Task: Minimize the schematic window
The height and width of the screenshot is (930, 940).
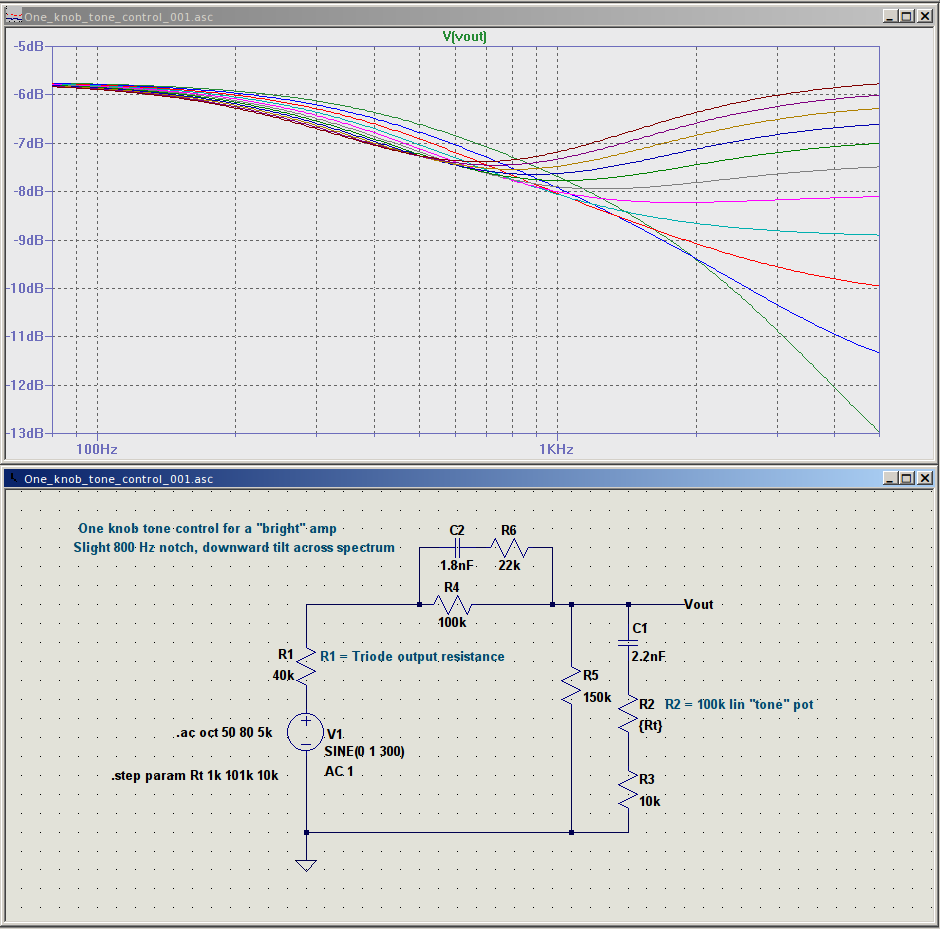Action: (x=890, y=478)
